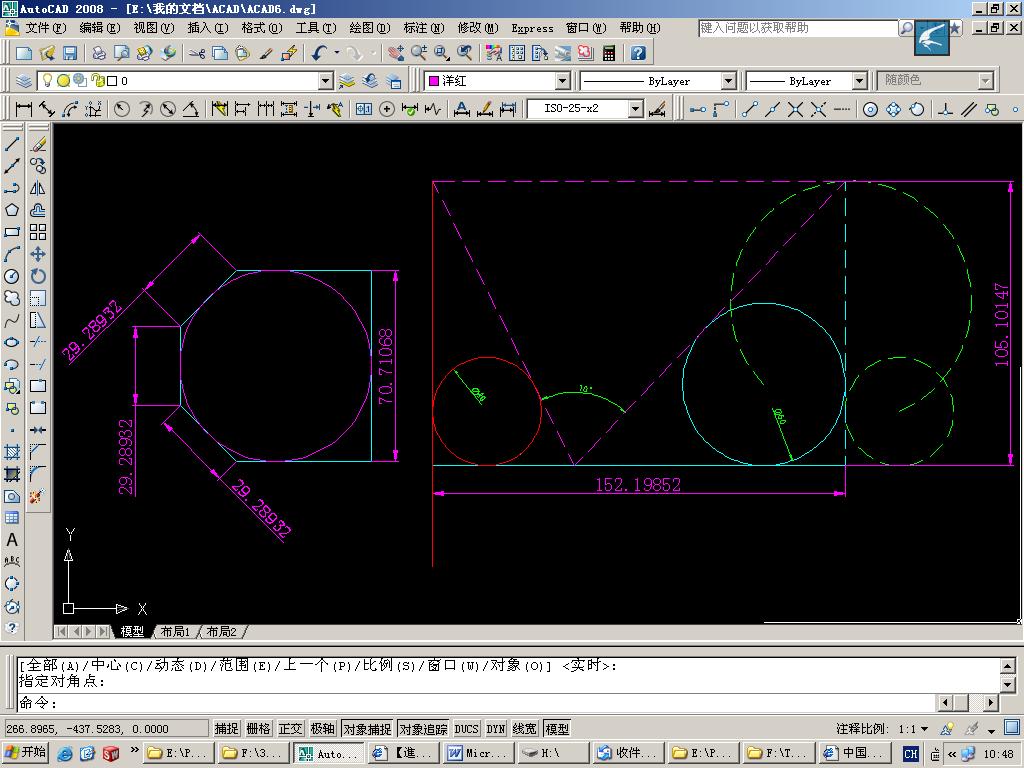Activate the Move tool

click(x=38, y=254)
